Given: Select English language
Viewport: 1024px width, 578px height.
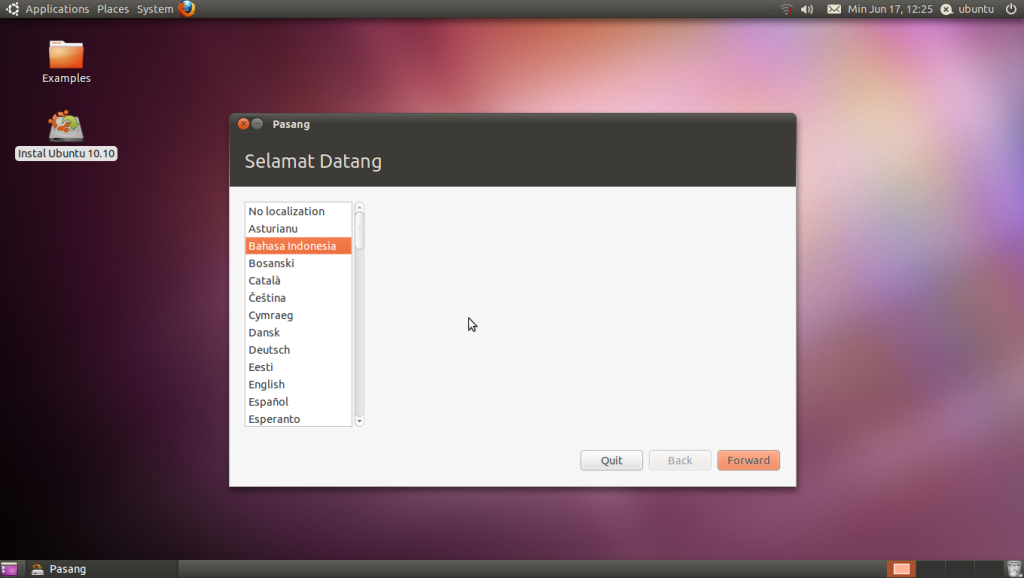Looking at the screenshot, I should (298, 384).
